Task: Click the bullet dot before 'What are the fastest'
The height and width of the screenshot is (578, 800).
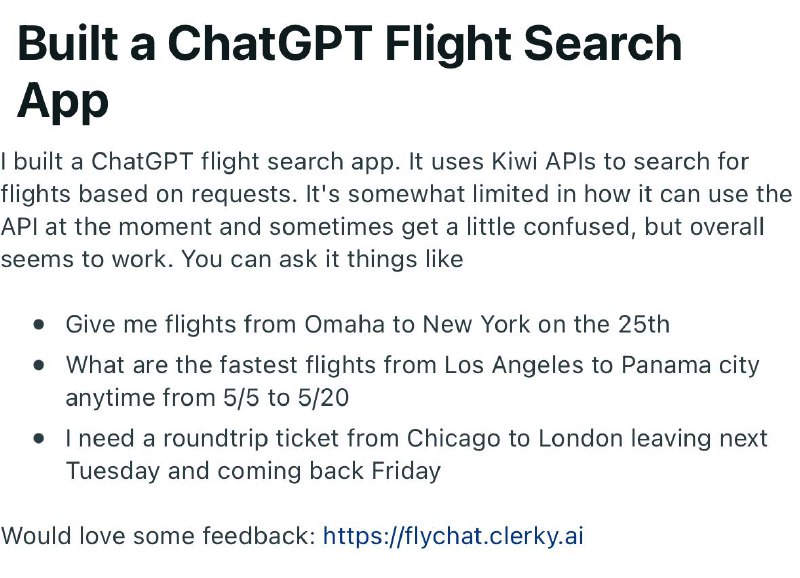Action: click(x=39, y=365)
